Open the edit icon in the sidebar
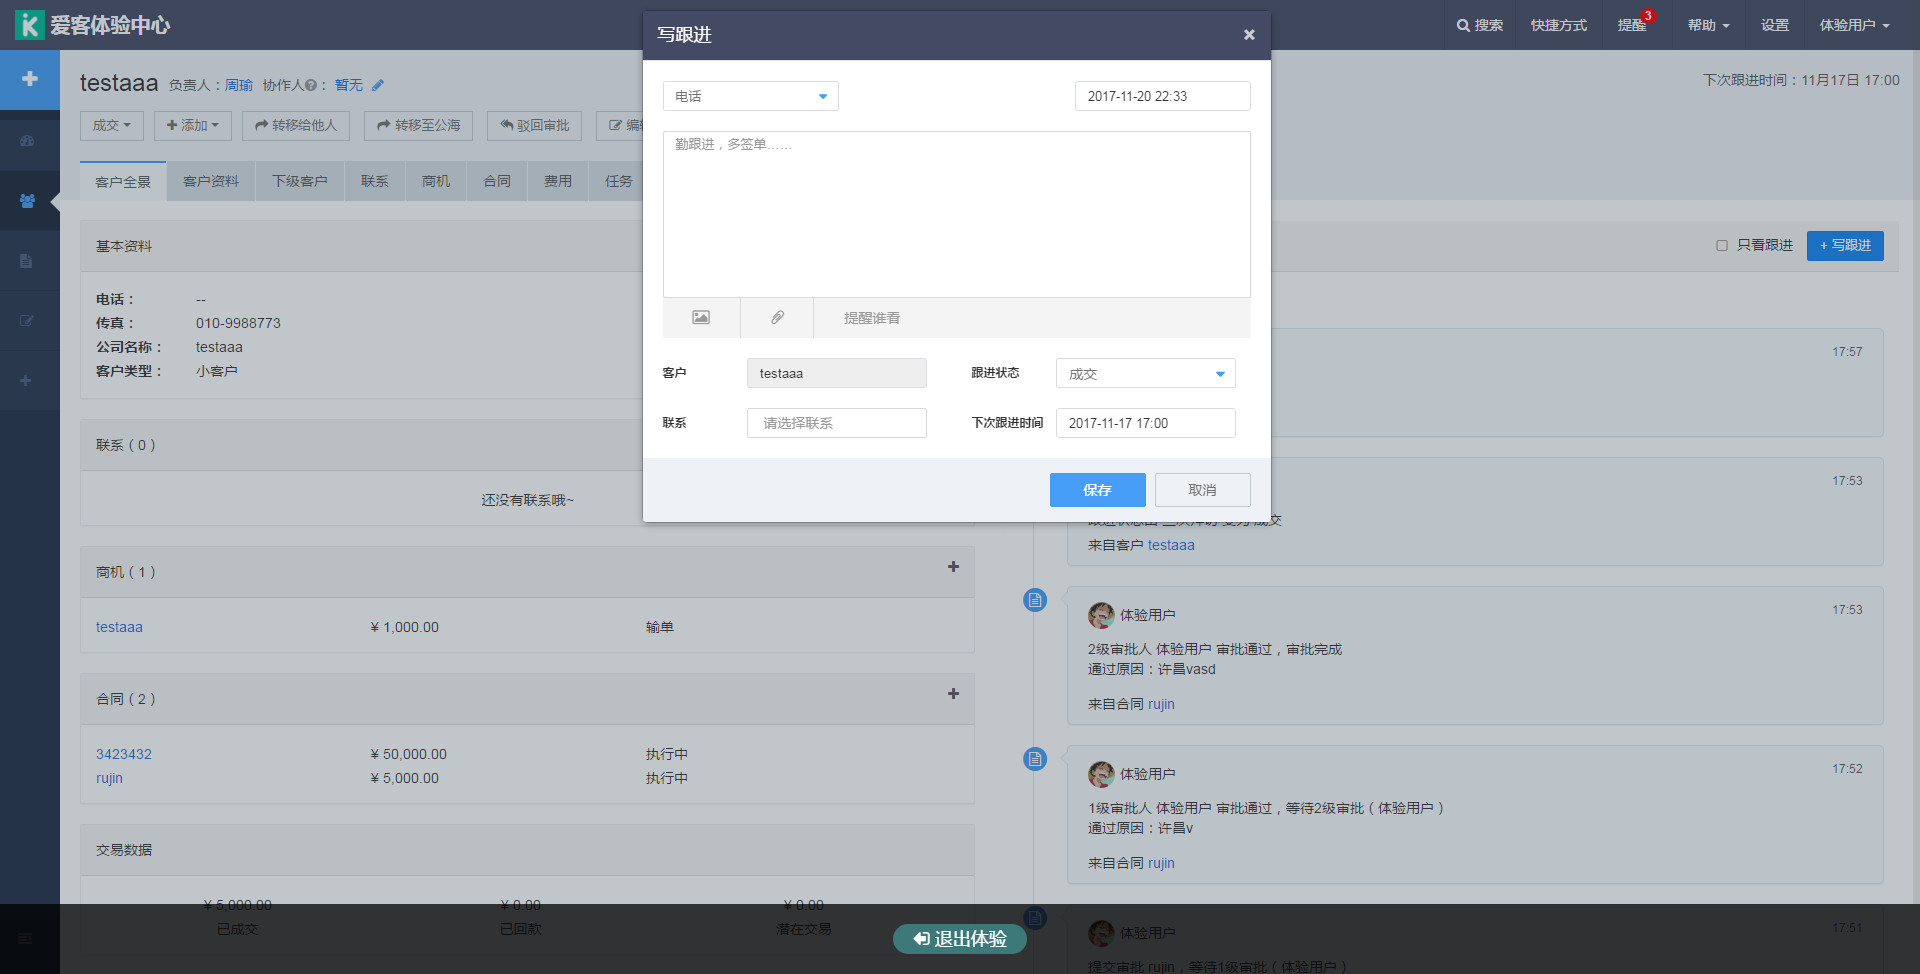The width and height of the screenshot is (1920, 974). click(x=27, y=321)
